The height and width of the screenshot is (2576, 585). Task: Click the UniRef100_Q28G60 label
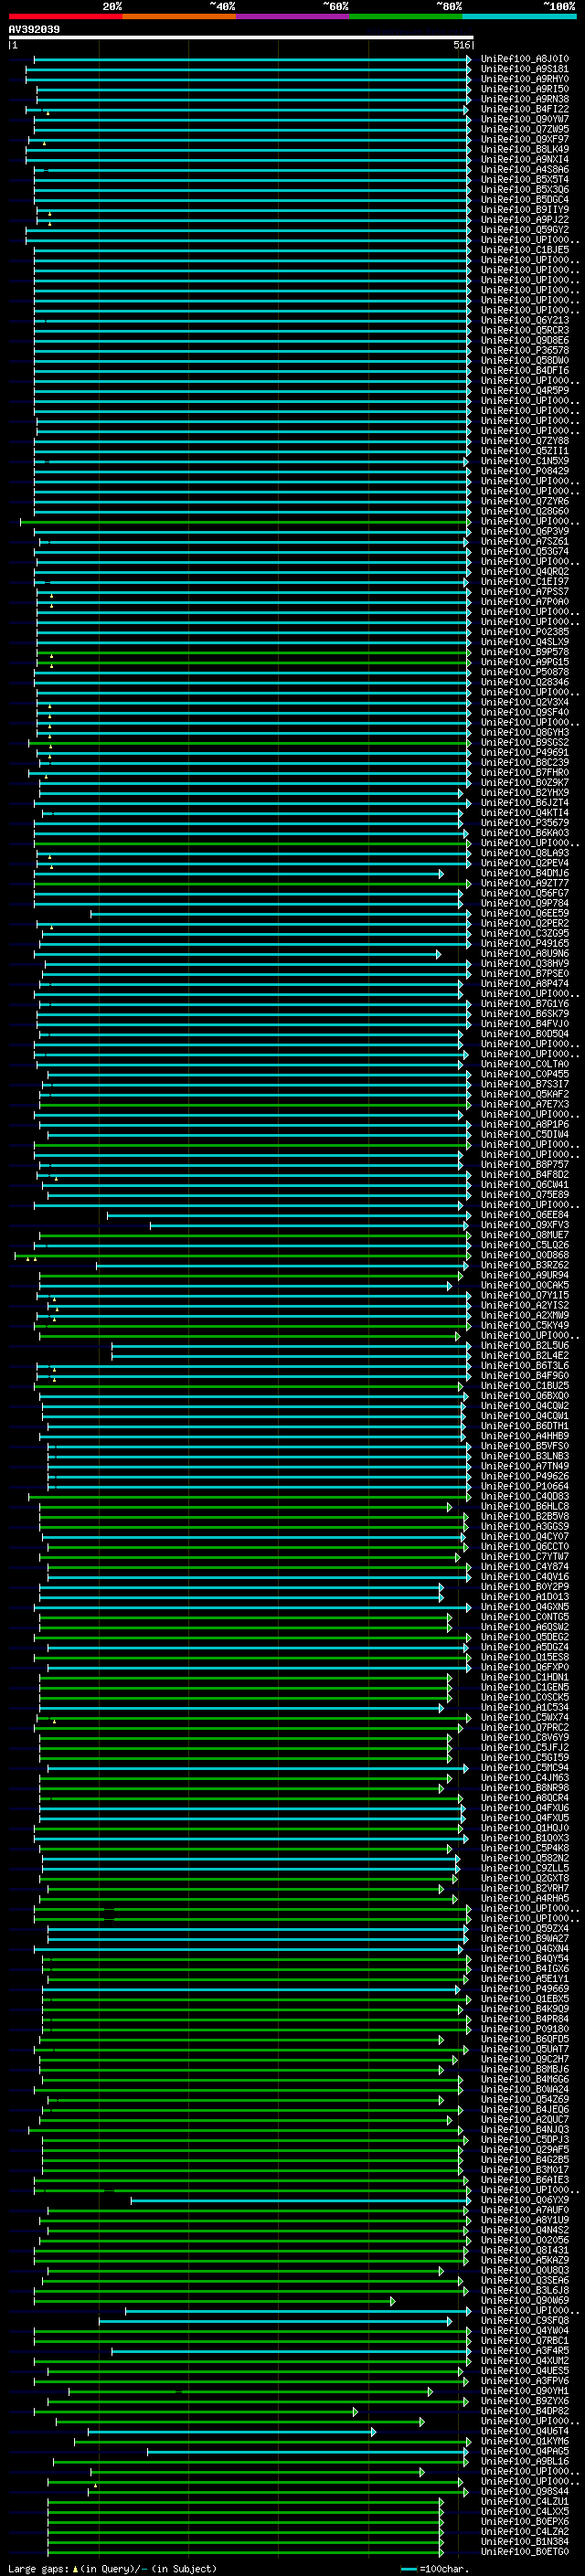tap(525, 512)
